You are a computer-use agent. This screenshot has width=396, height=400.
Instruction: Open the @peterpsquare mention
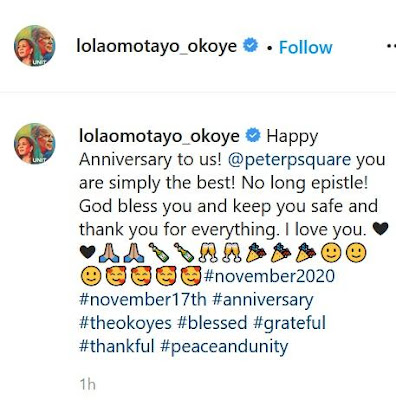[x=290, y=160]
